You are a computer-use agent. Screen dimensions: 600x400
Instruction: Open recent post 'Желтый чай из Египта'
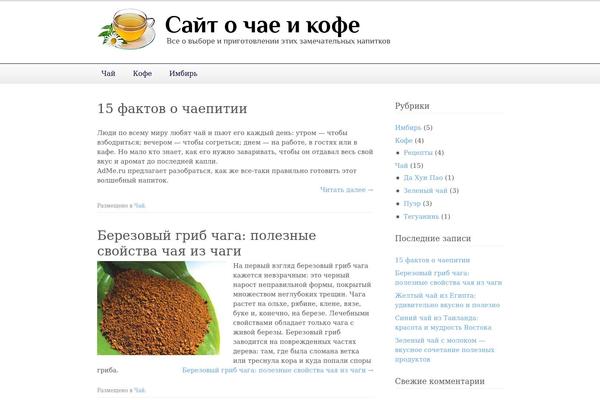(447, 300)
